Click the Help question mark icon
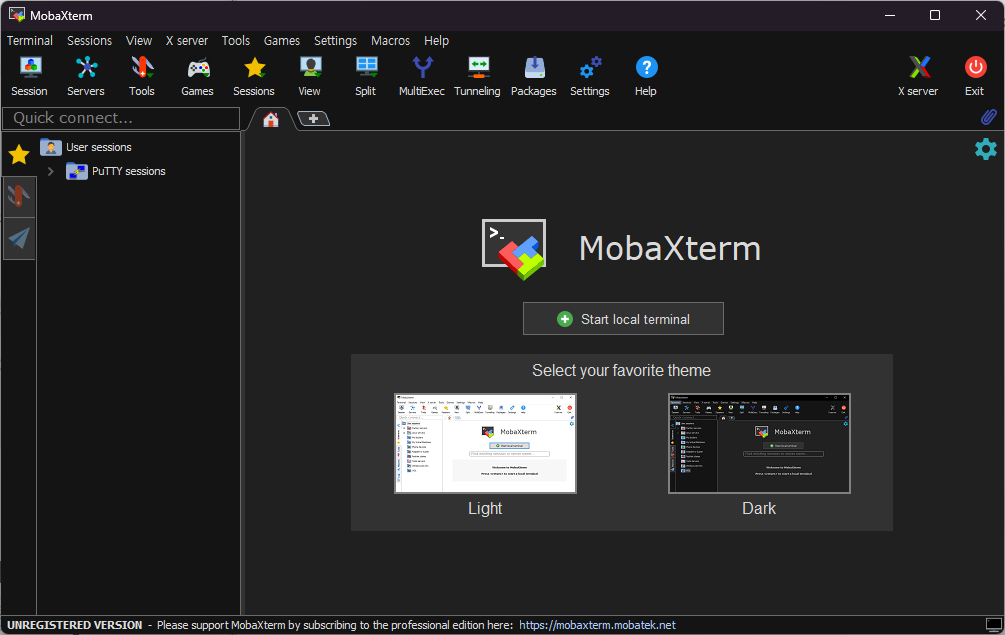The width and height of the screenshot is (1005, 635). click(x=646, y=67)
